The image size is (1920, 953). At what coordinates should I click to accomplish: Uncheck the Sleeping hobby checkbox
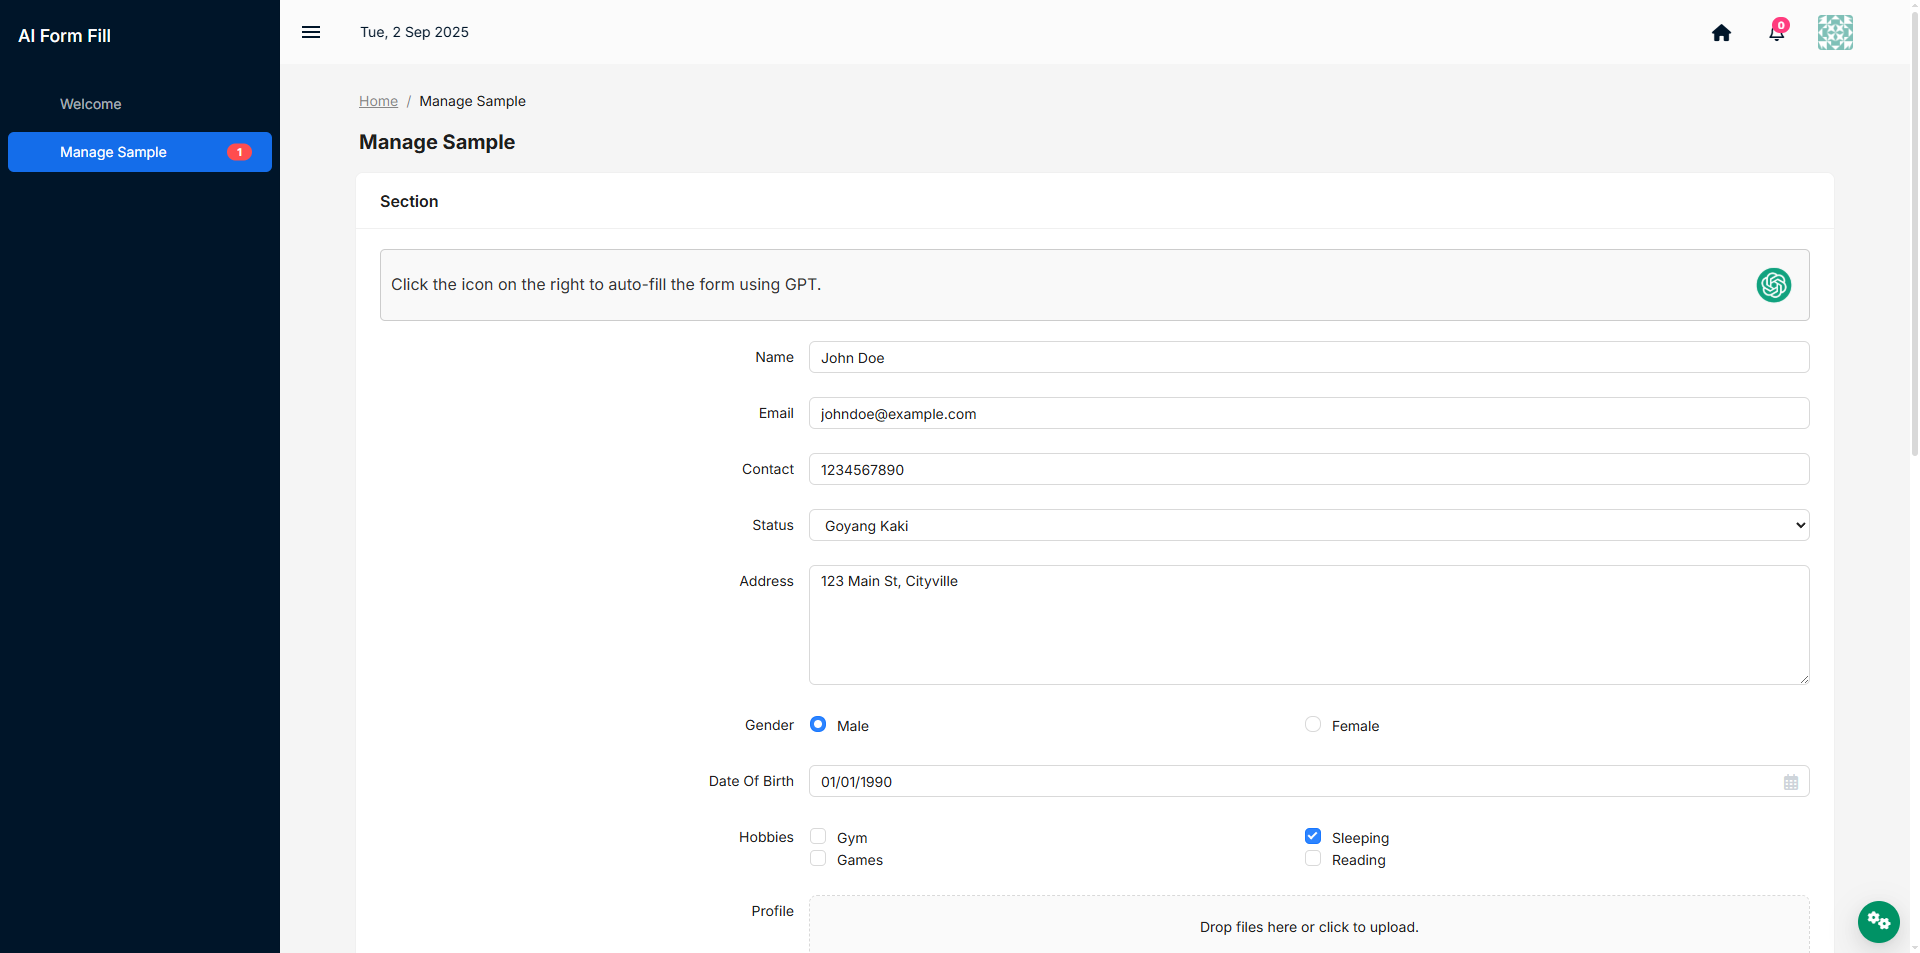pyautogui.click(x=1313, y=836)
